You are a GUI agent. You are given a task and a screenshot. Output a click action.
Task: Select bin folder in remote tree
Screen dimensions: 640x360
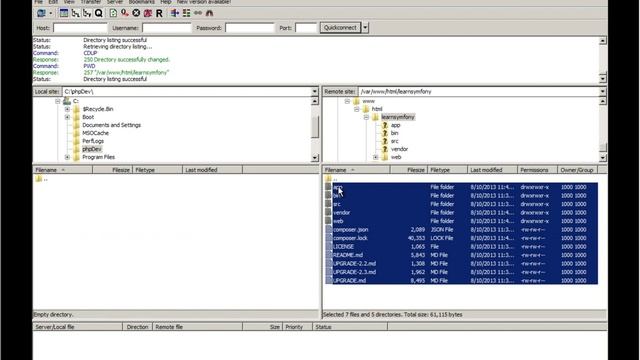[394, 133]
